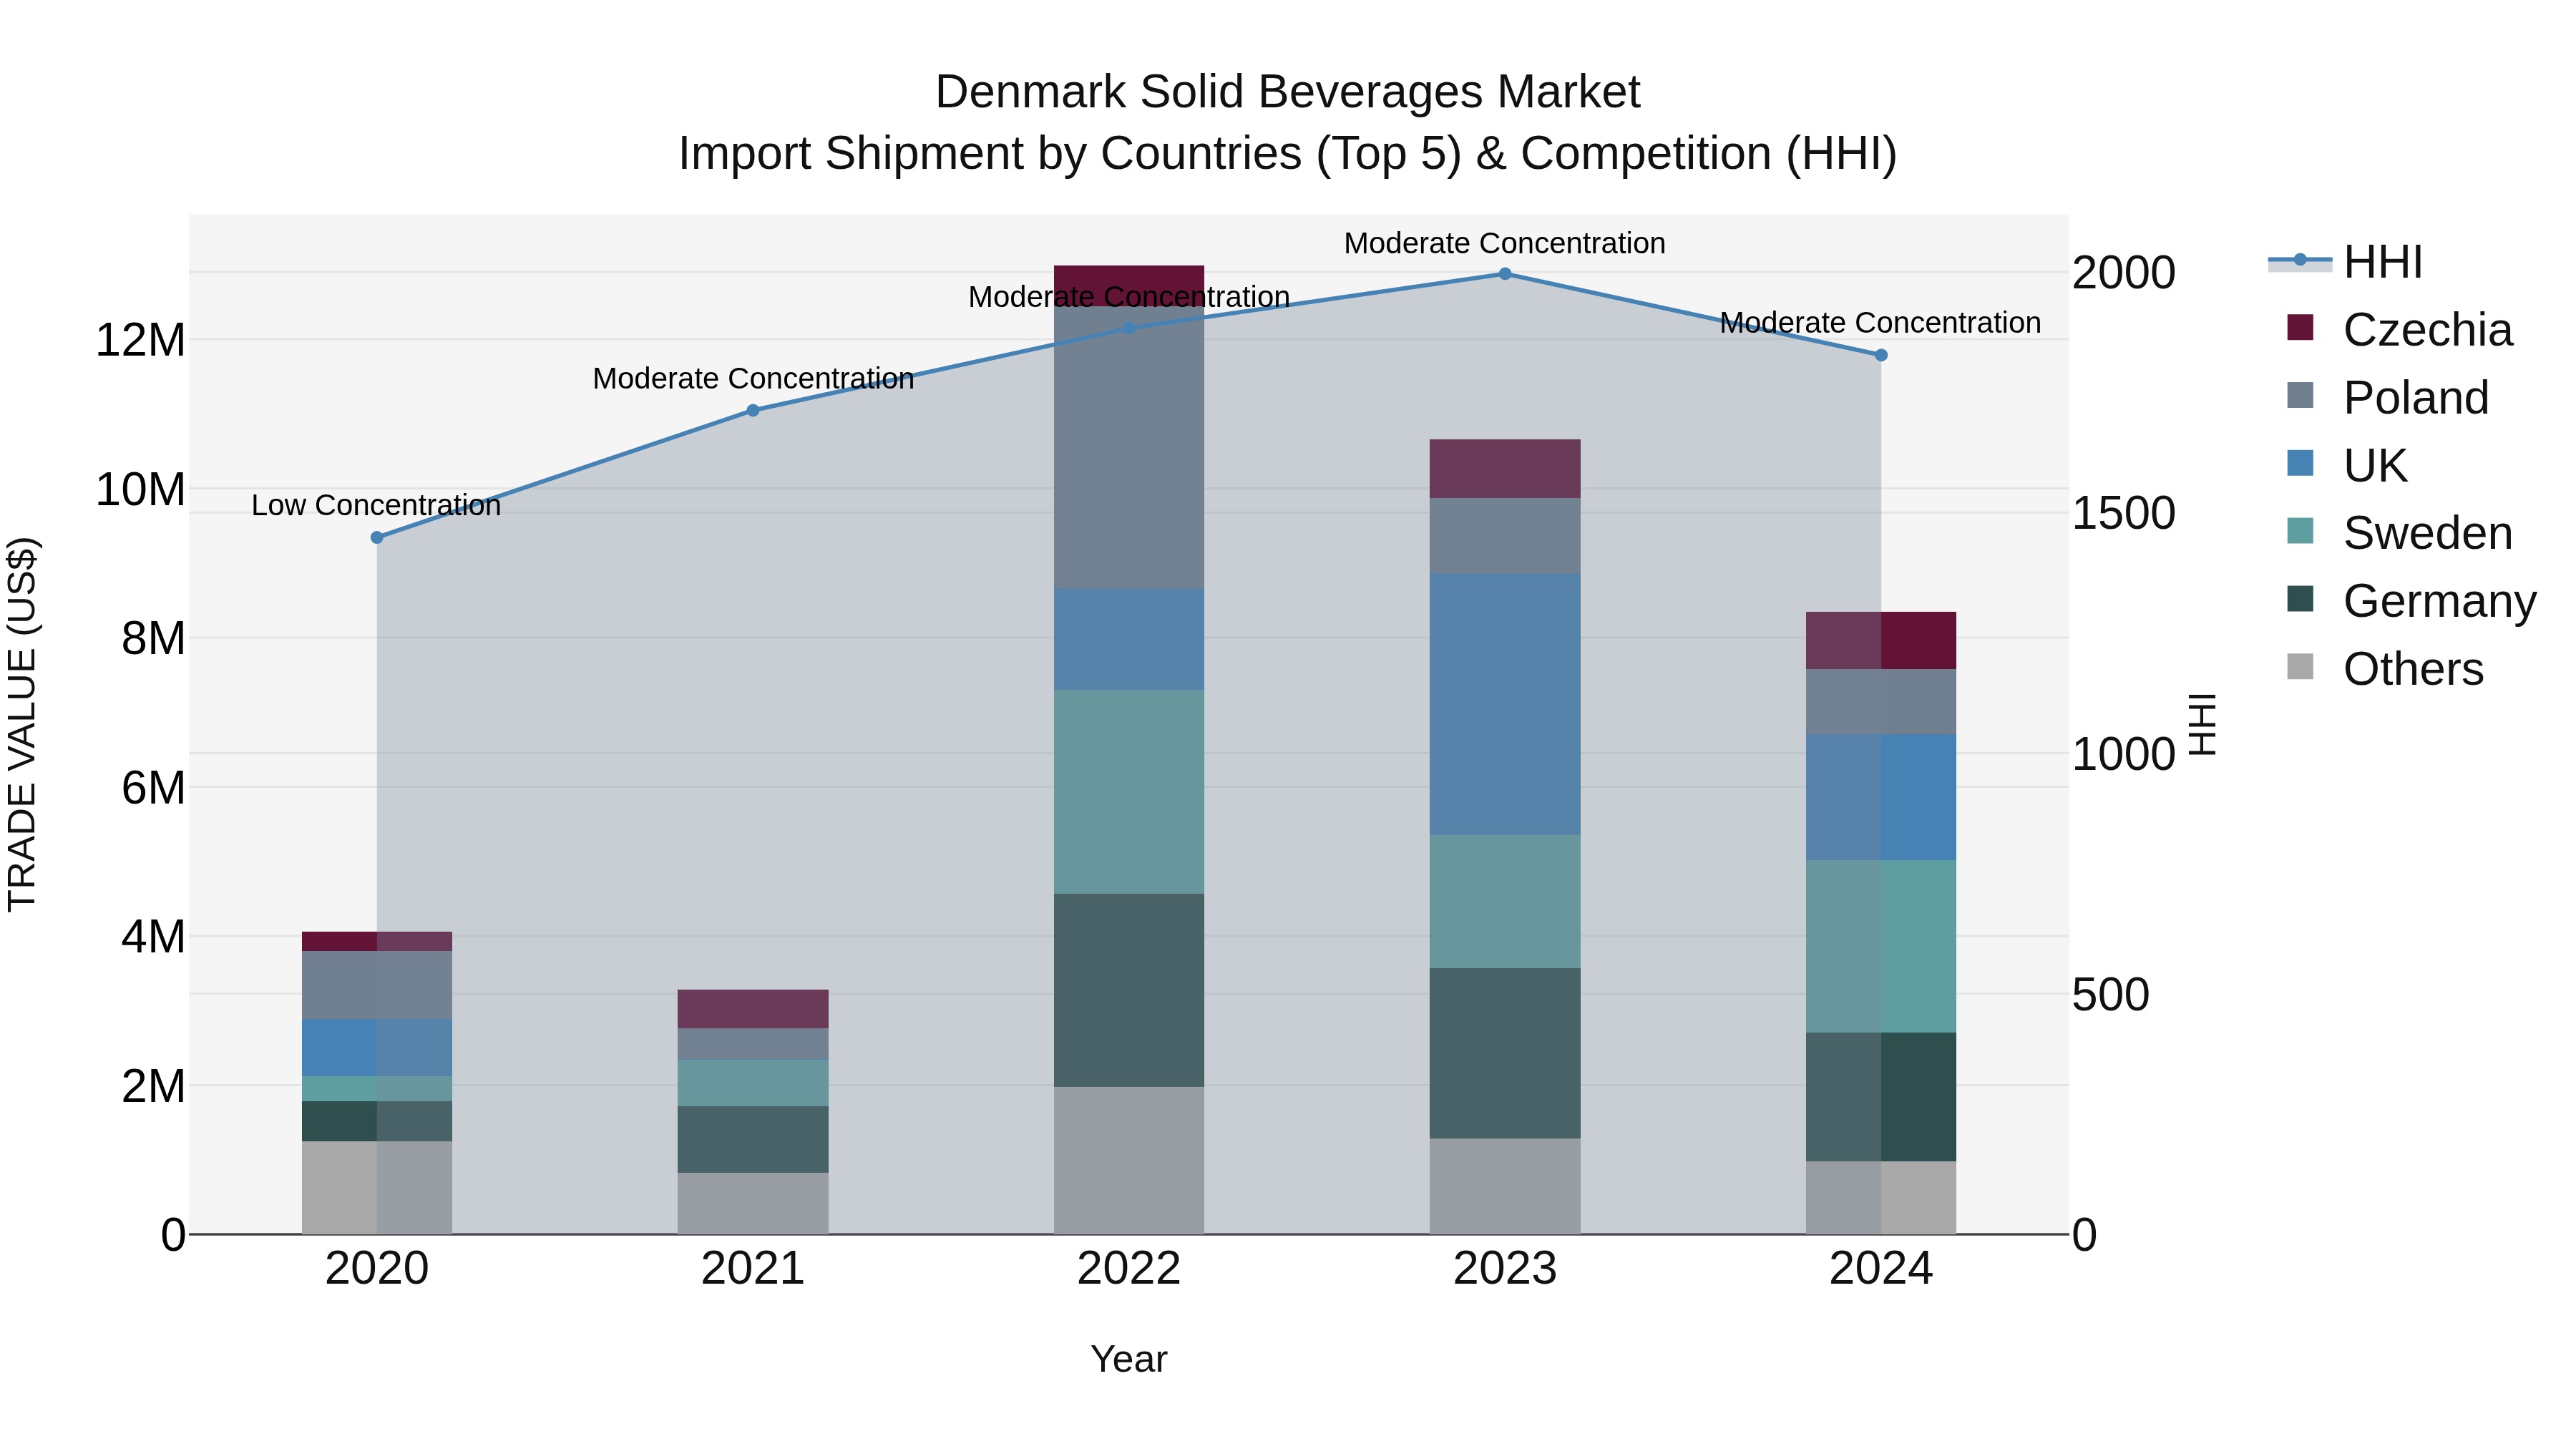
Task: Click the 1500 tick on HHI axis
Action: (x=2124, y=513)
